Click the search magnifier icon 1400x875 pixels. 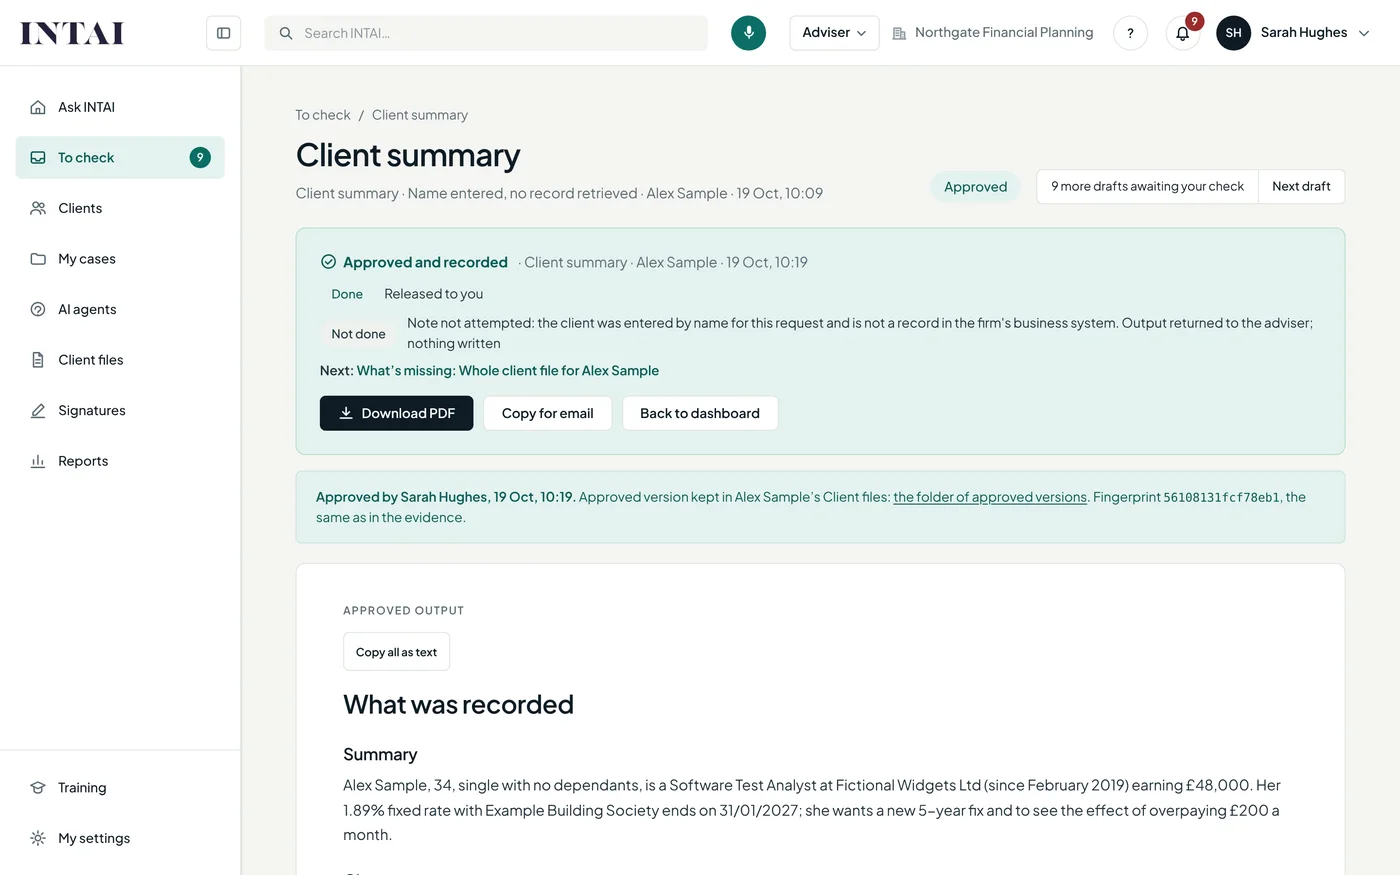pyautogui.click(x=286, y=33)
